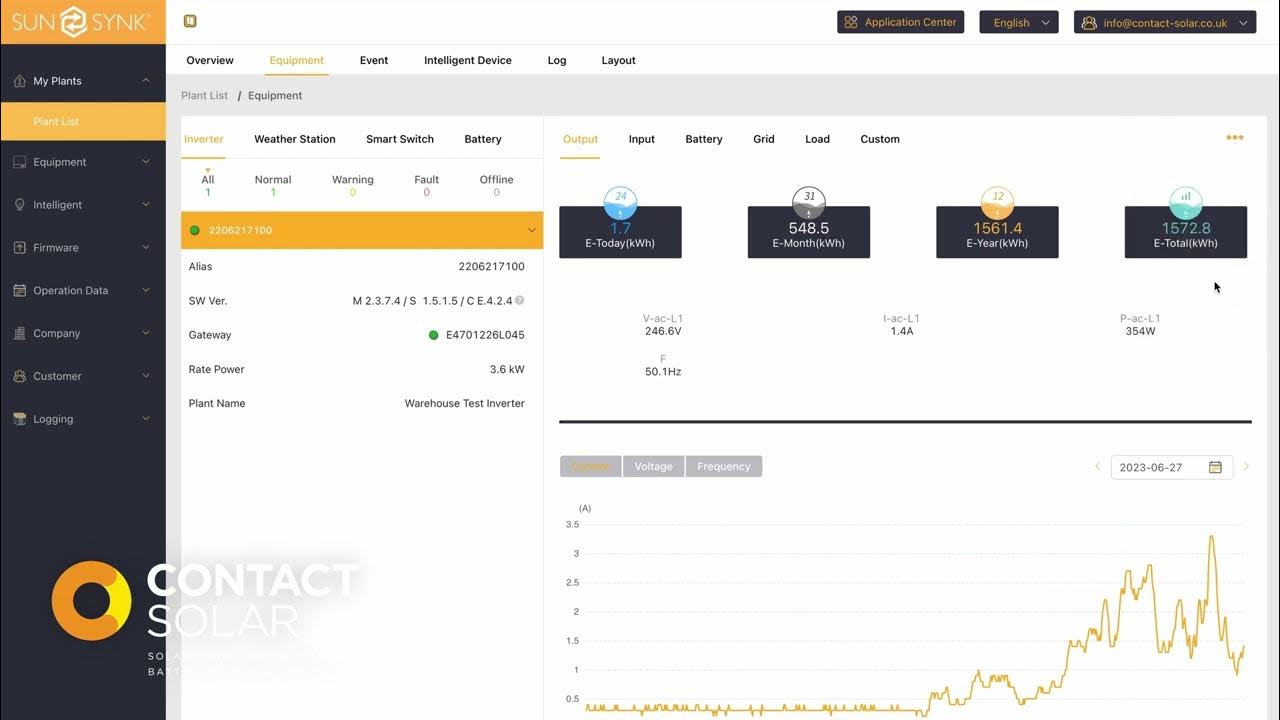Select the Smart Switch tab
Image resolution: width=1280 pixels, height=720 pixels.
click(x=400, y=139)
